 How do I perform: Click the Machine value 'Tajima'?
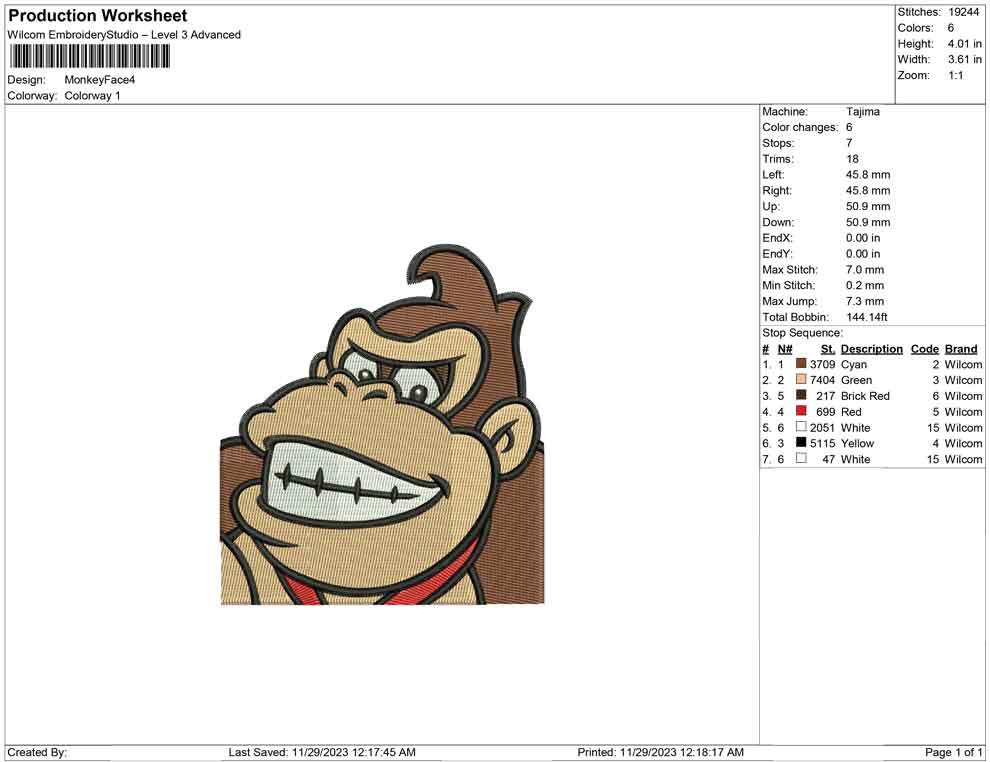[x=862, y=112]
